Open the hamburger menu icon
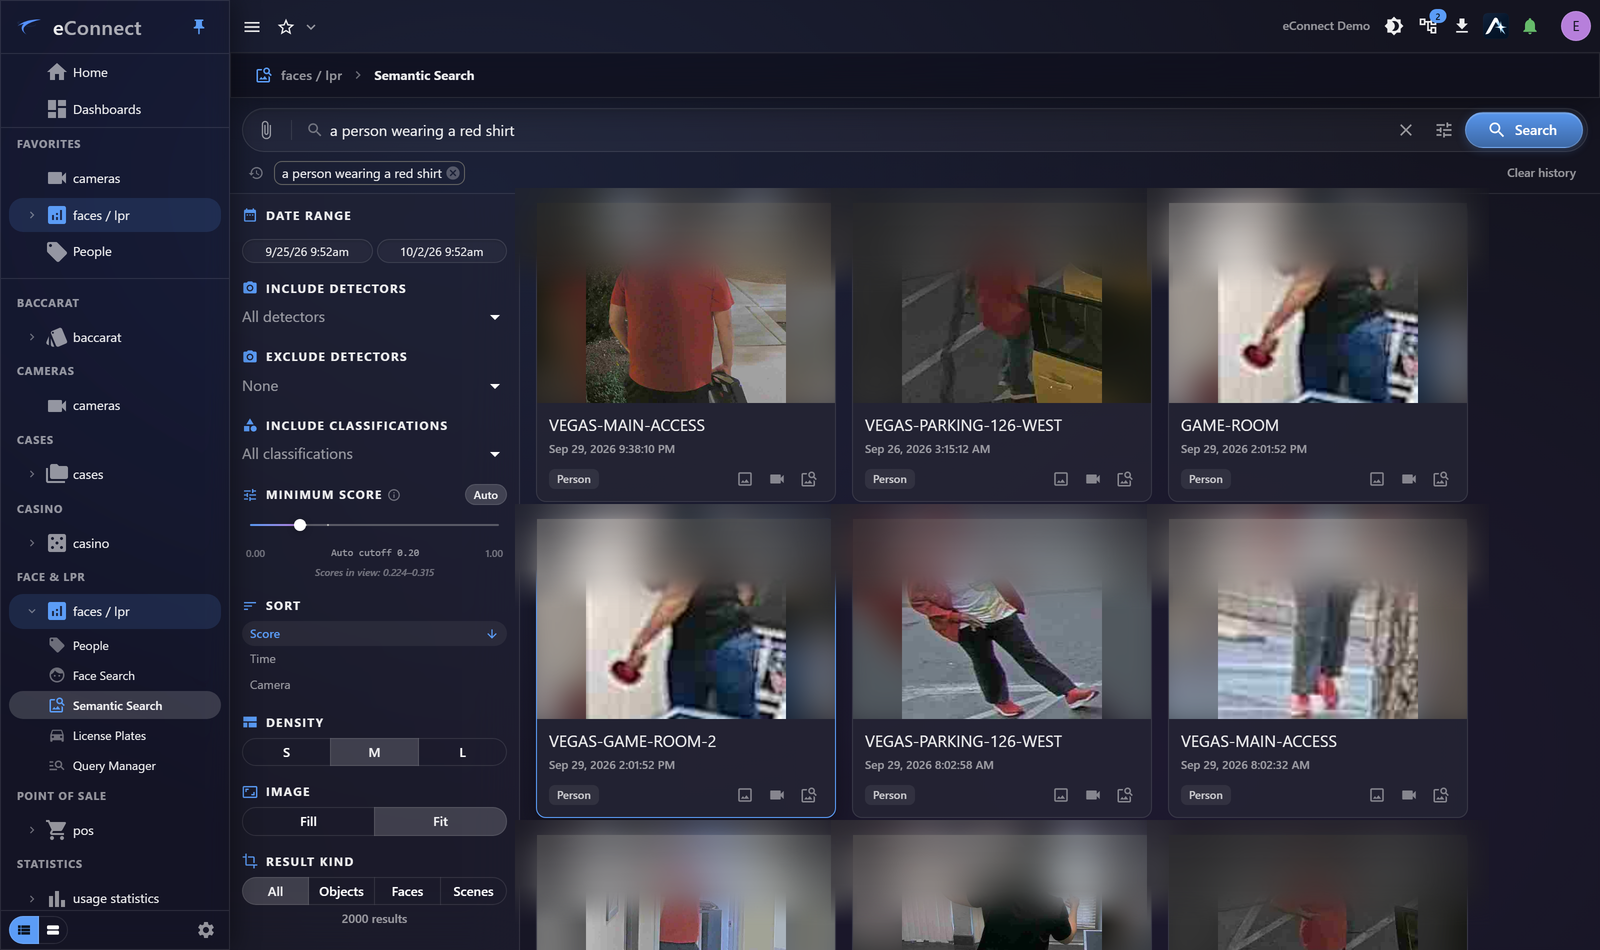1600x950 pixels. (252, 27)
